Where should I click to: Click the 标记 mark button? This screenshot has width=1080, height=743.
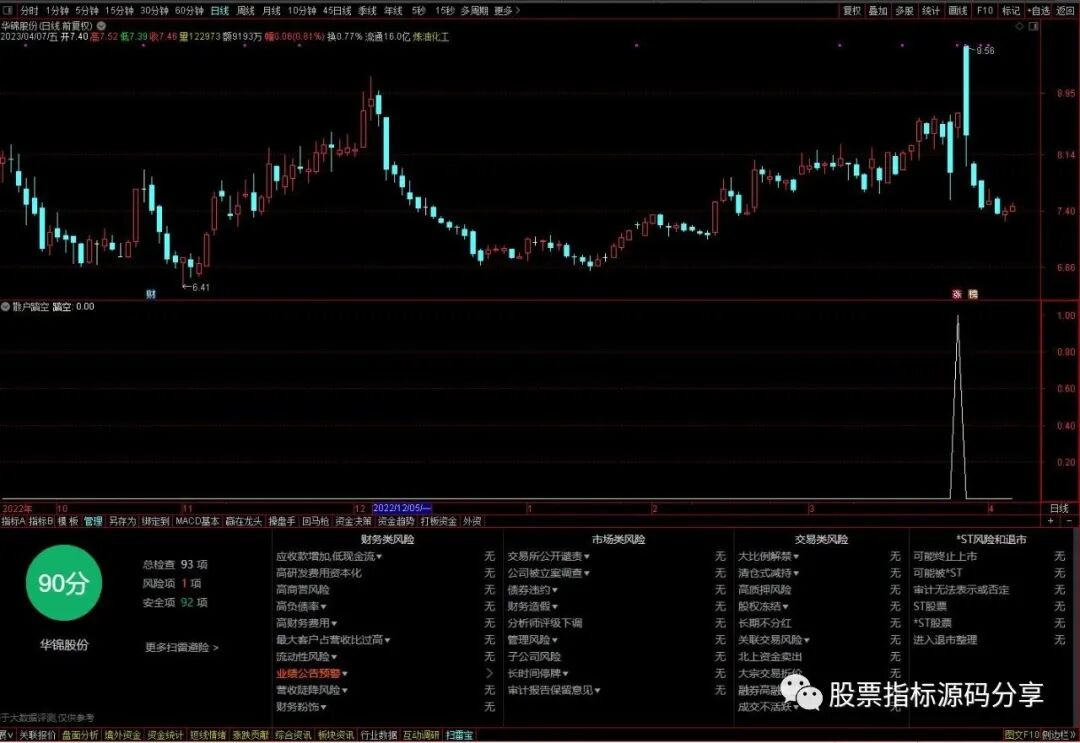point(1011,10)
